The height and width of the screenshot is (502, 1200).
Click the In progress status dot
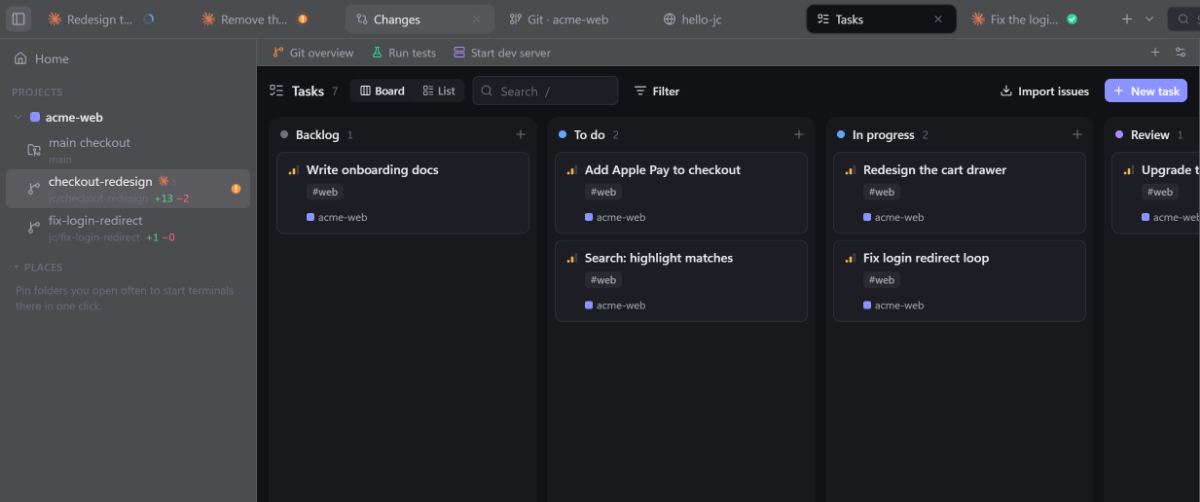point(841,135)
